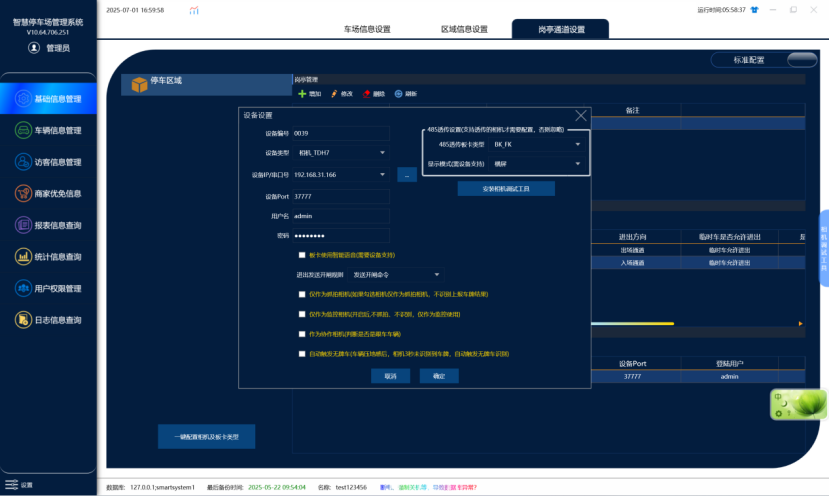Click the 备注 column header

(632, 111)
